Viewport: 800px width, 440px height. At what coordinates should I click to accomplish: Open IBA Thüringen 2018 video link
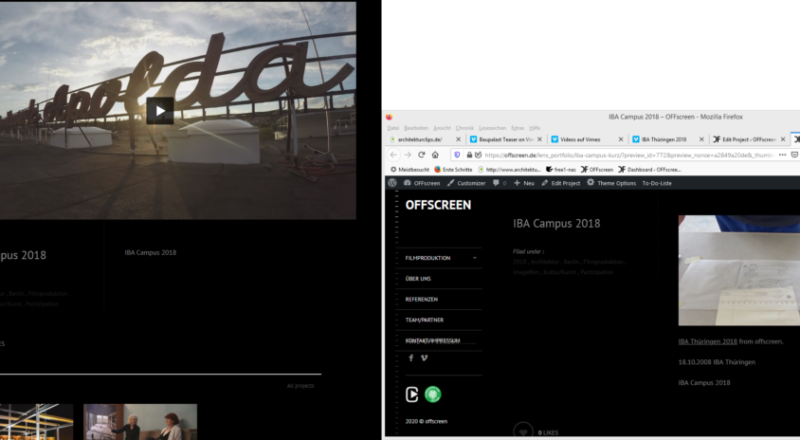pos(707,341)
